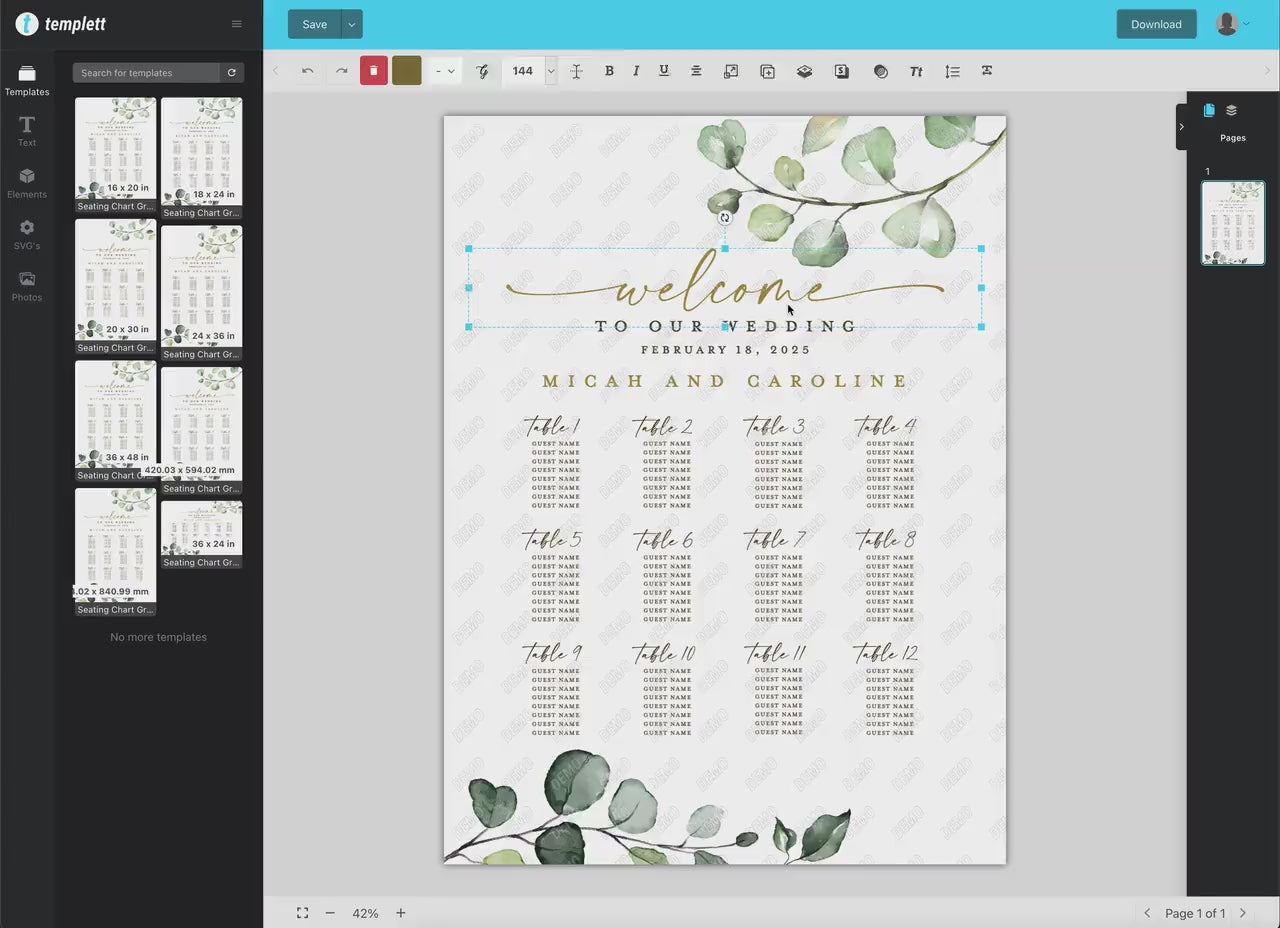1280x928 pixels.
Task: Open the olive text color swatch
Action: pos(407,71)
